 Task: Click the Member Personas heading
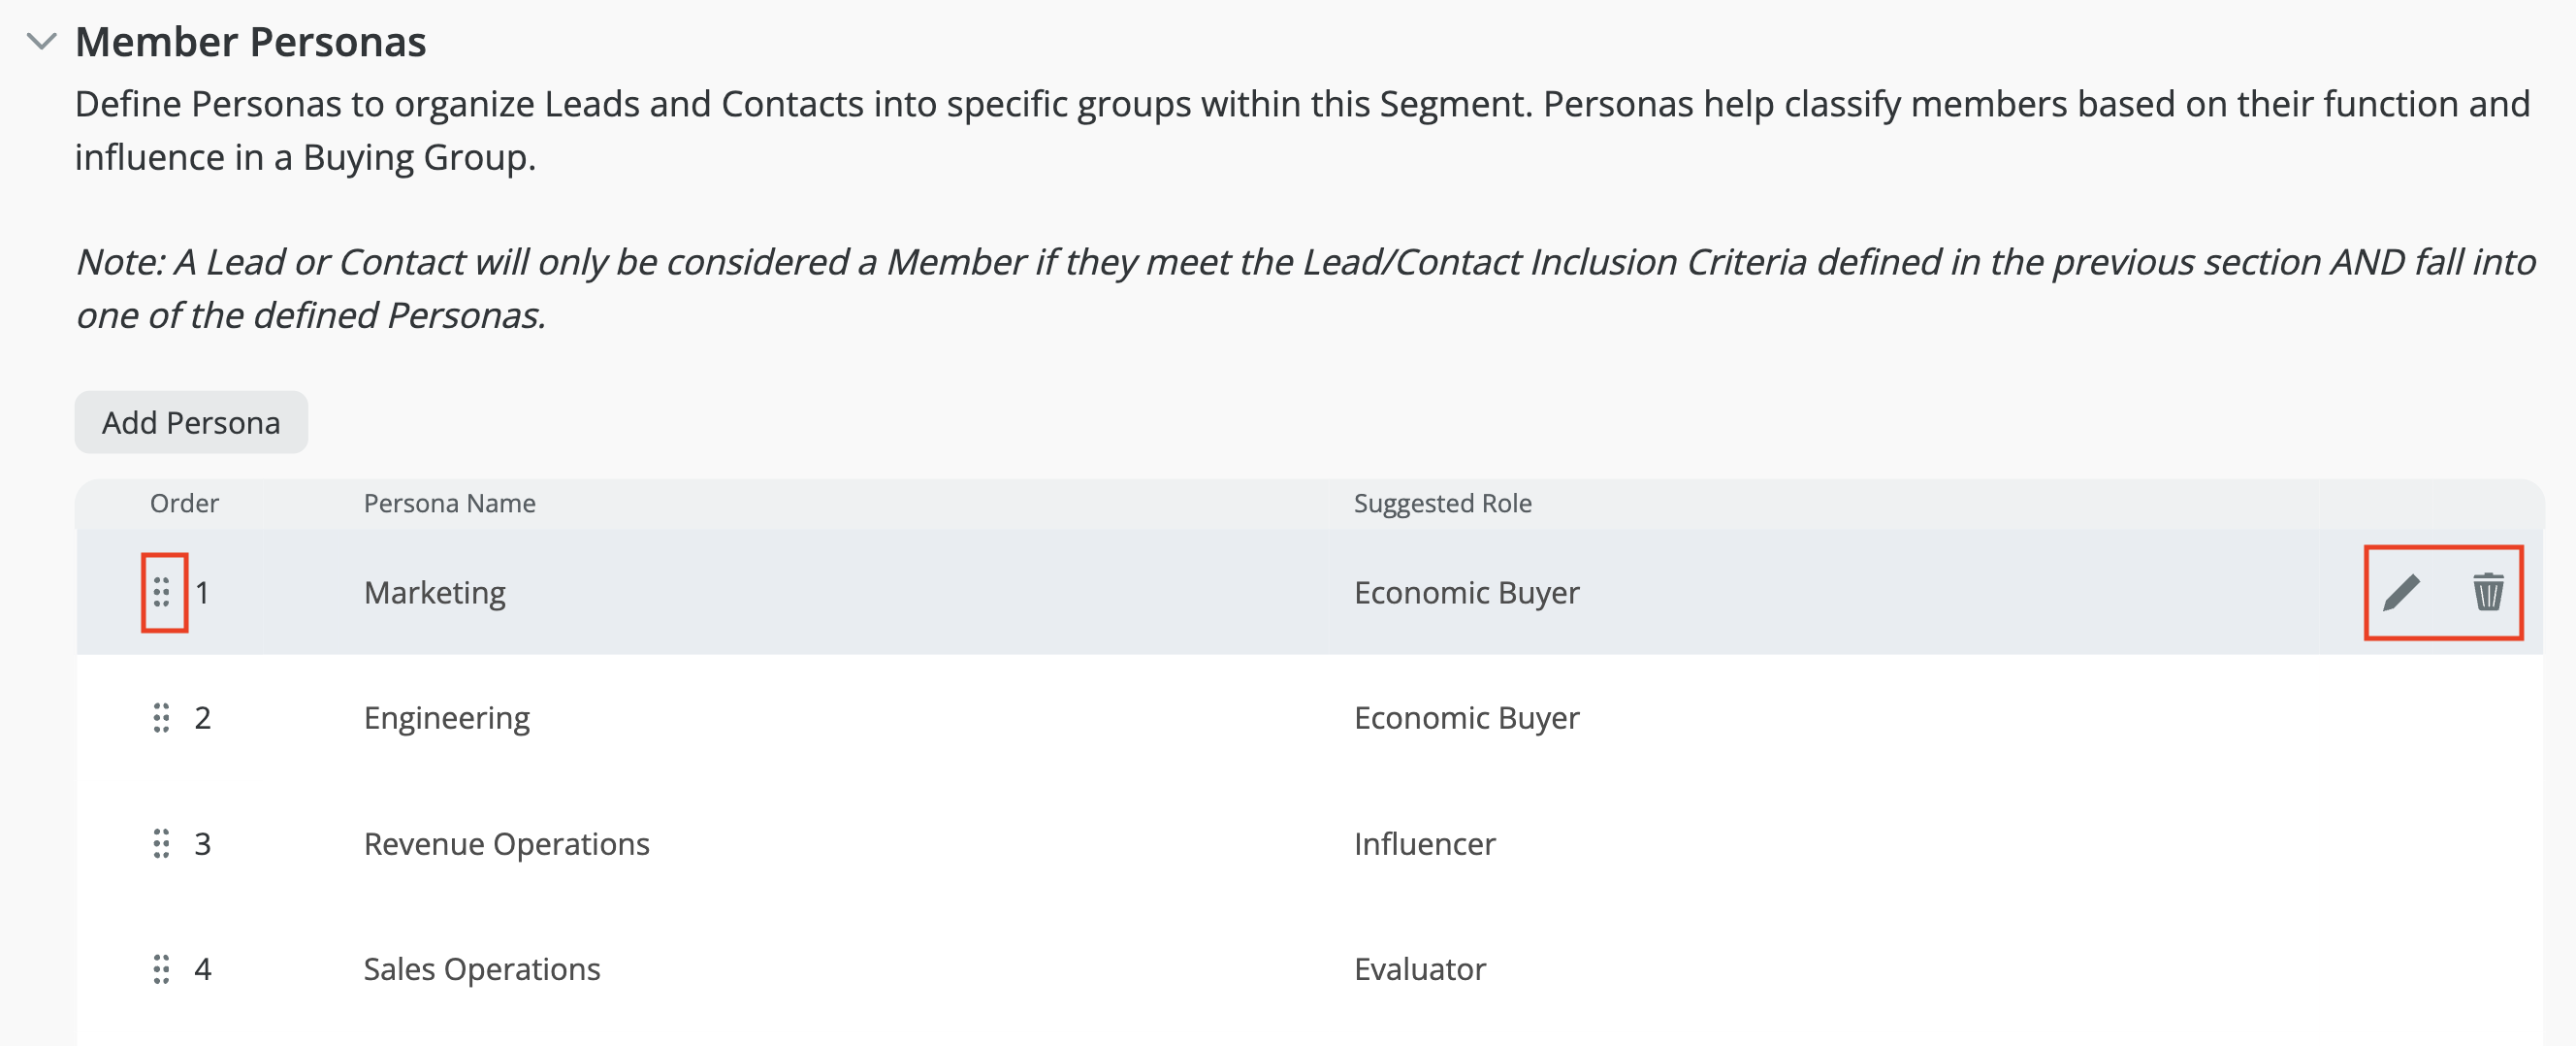(250, 42)
